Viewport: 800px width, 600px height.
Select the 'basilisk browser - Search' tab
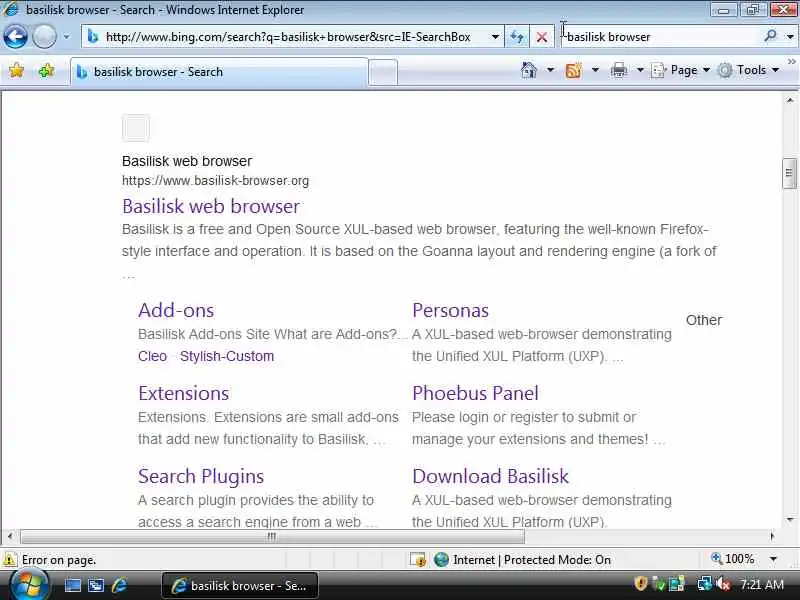[218, 72]
